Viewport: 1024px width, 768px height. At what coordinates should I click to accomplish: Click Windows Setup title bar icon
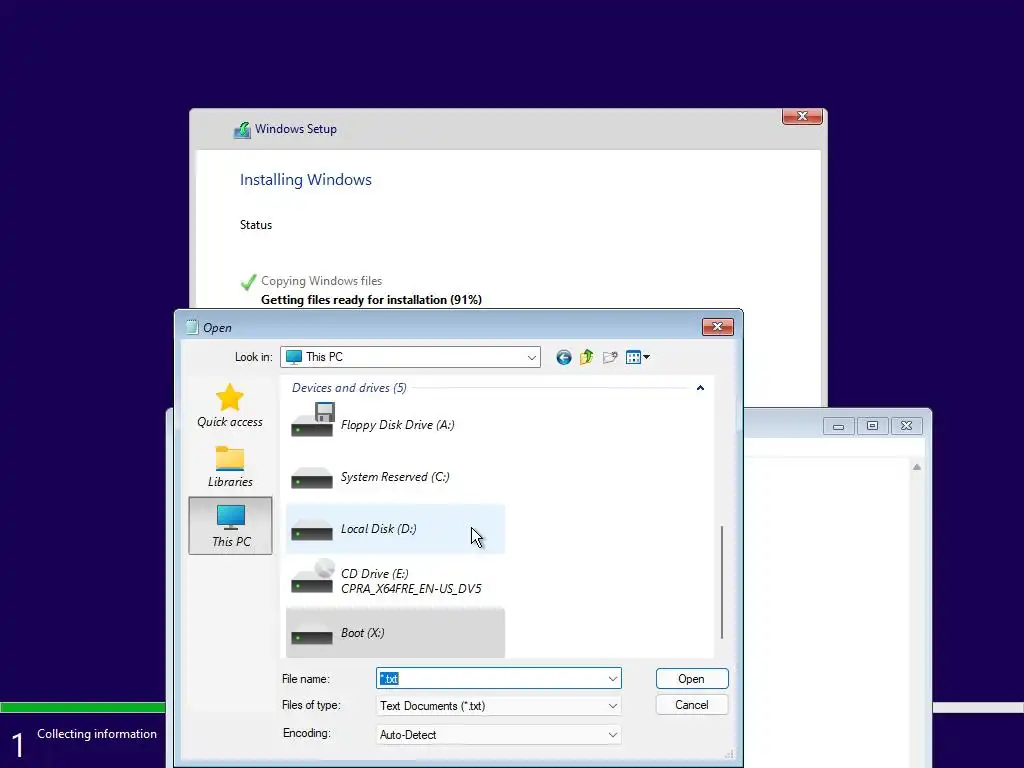click(x=242, y=129)
